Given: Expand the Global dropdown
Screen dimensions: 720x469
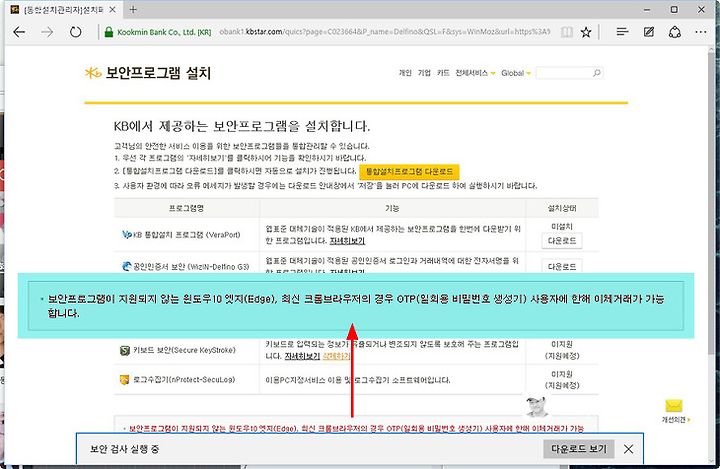Looking at the screenshot, I should click(x=516, y=73).
